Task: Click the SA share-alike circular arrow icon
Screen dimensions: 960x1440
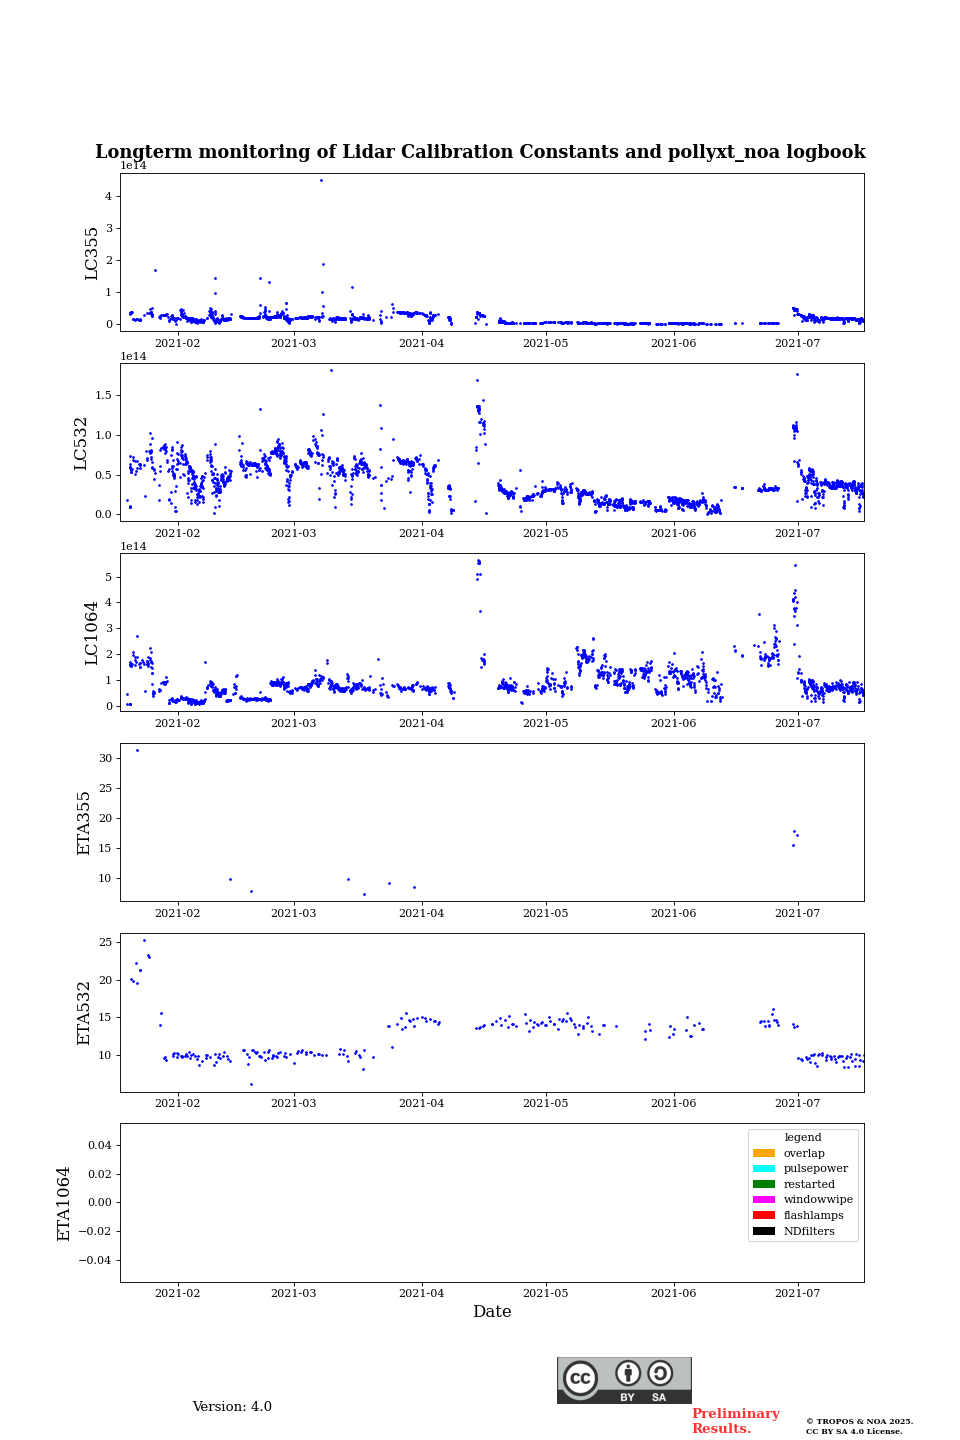Action: (x=660, y=1373)
